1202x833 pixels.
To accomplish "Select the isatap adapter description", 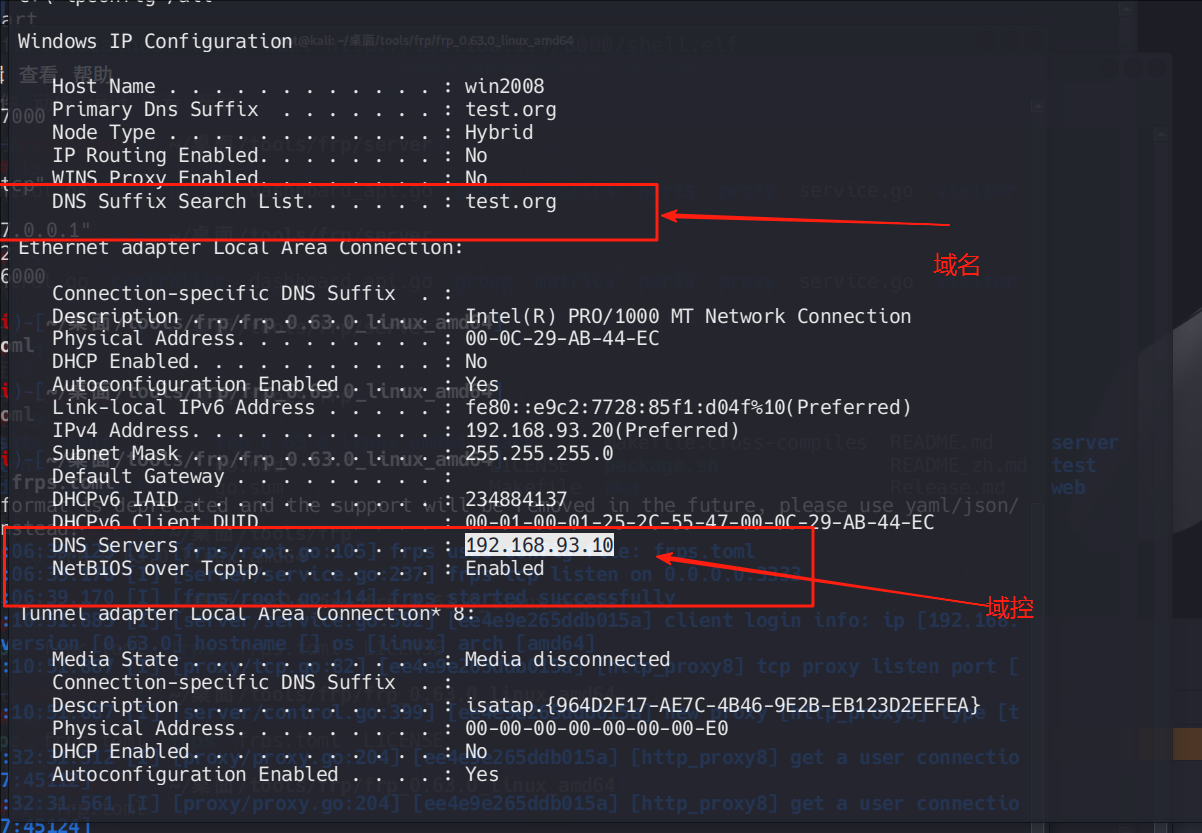I will tap(722, 706).
